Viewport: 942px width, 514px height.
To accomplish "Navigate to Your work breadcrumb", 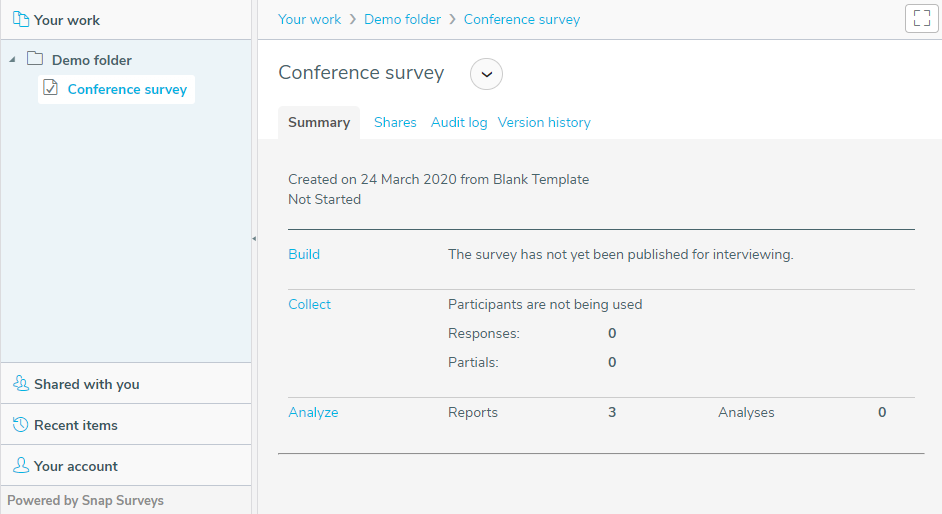I will 309,19.
